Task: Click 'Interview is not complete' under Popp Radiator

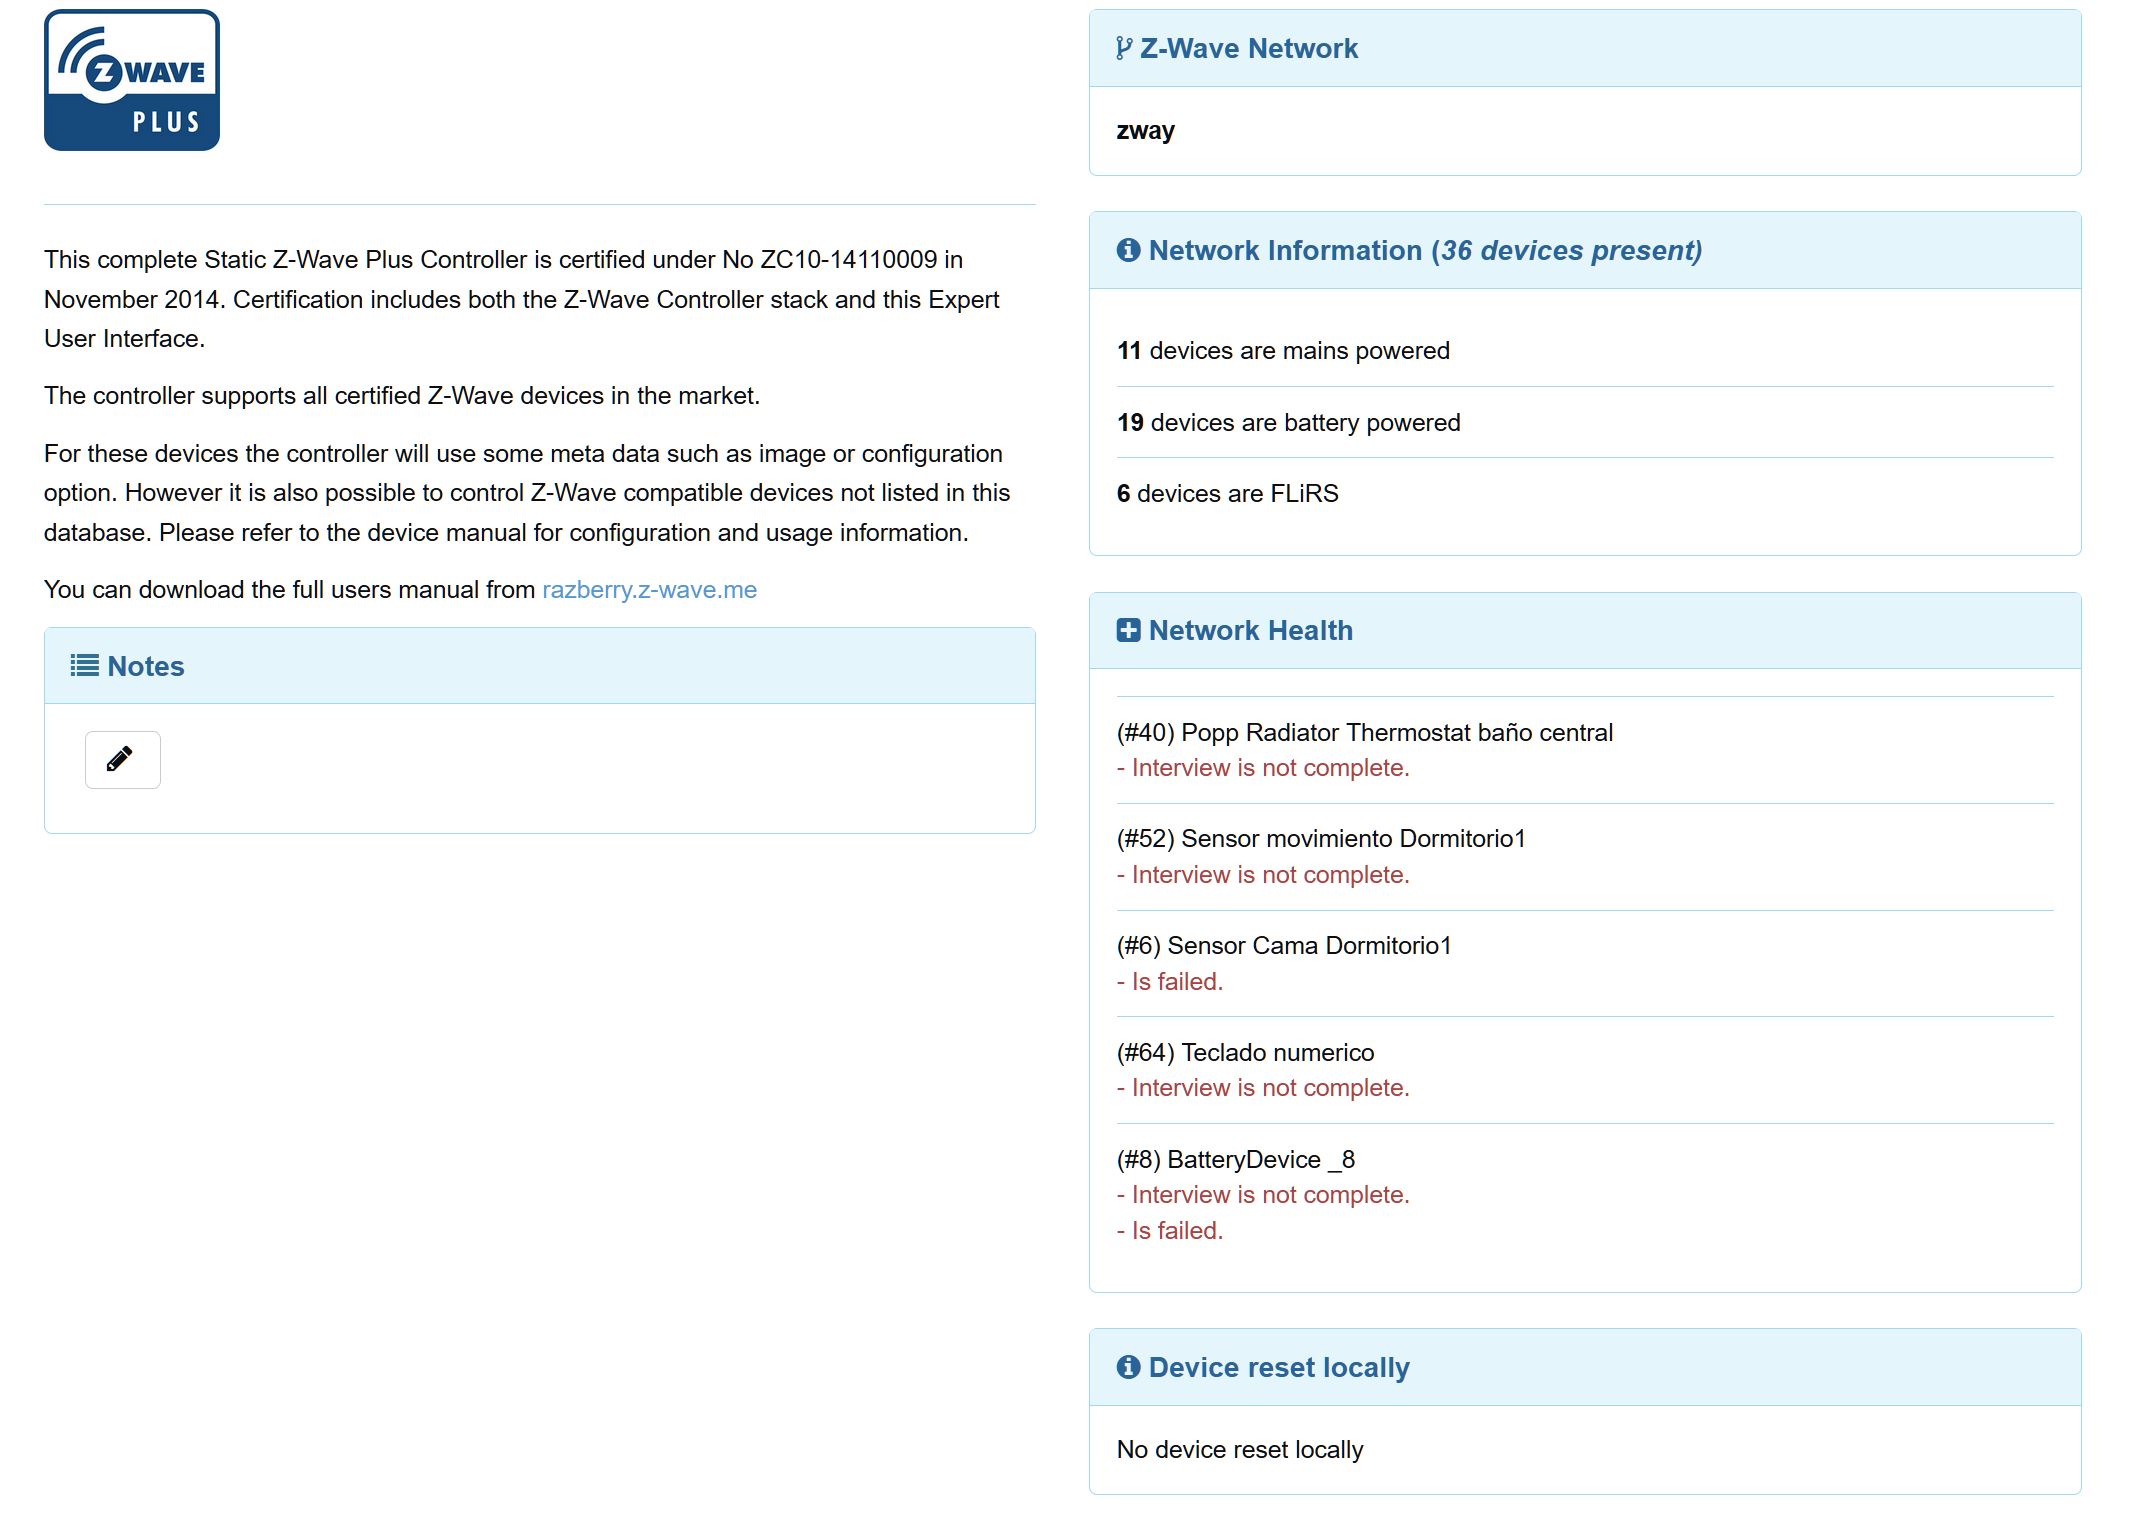Action: pos(1263,768)
